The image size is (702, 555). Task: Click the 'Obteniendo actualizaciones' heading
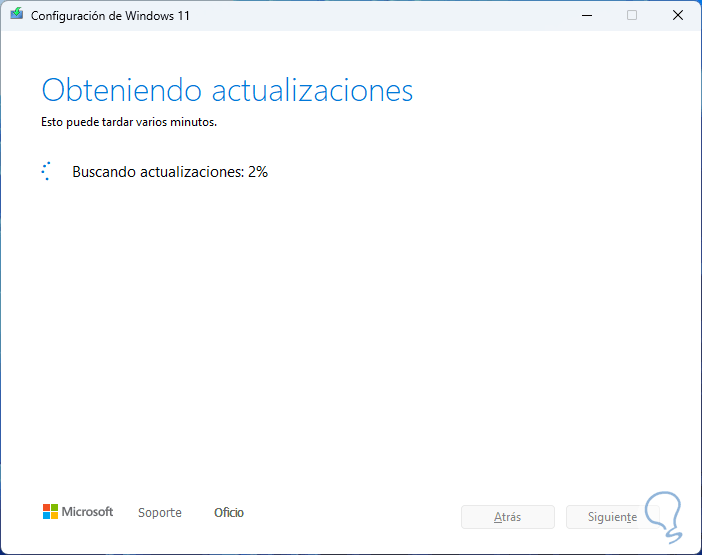coord(227,90)
